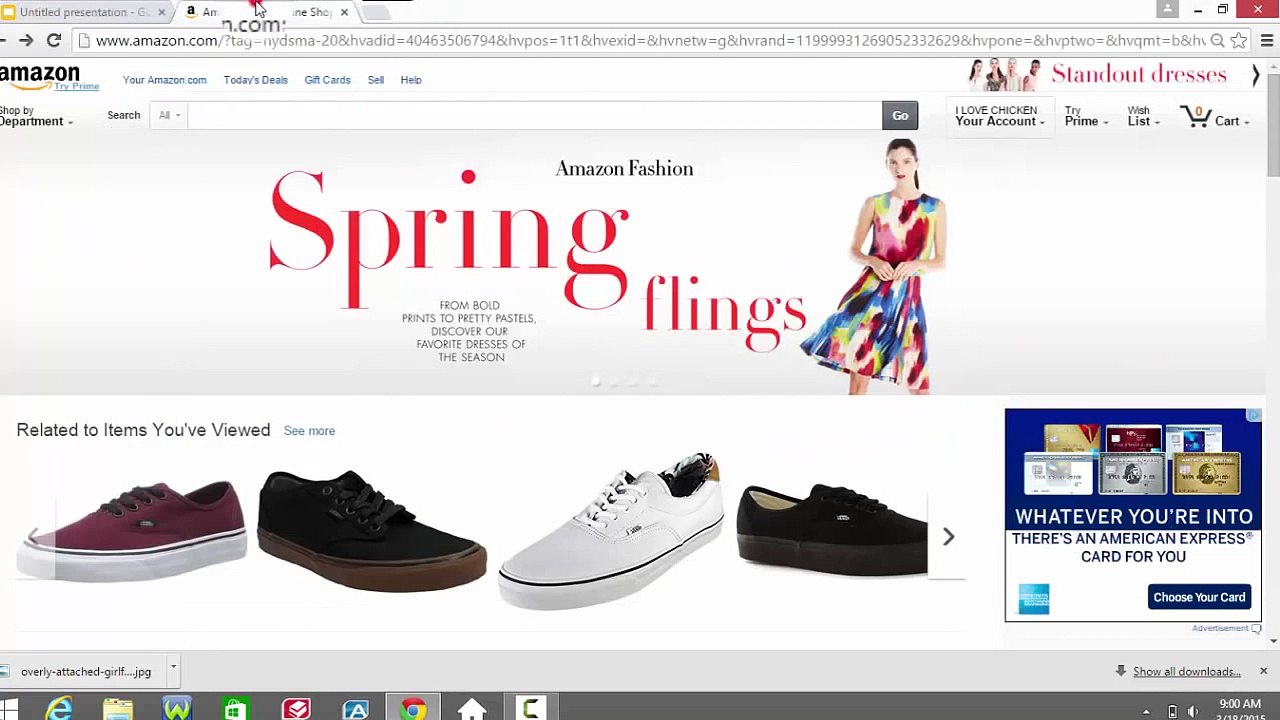Open the Try Prime link under logo

77,87
